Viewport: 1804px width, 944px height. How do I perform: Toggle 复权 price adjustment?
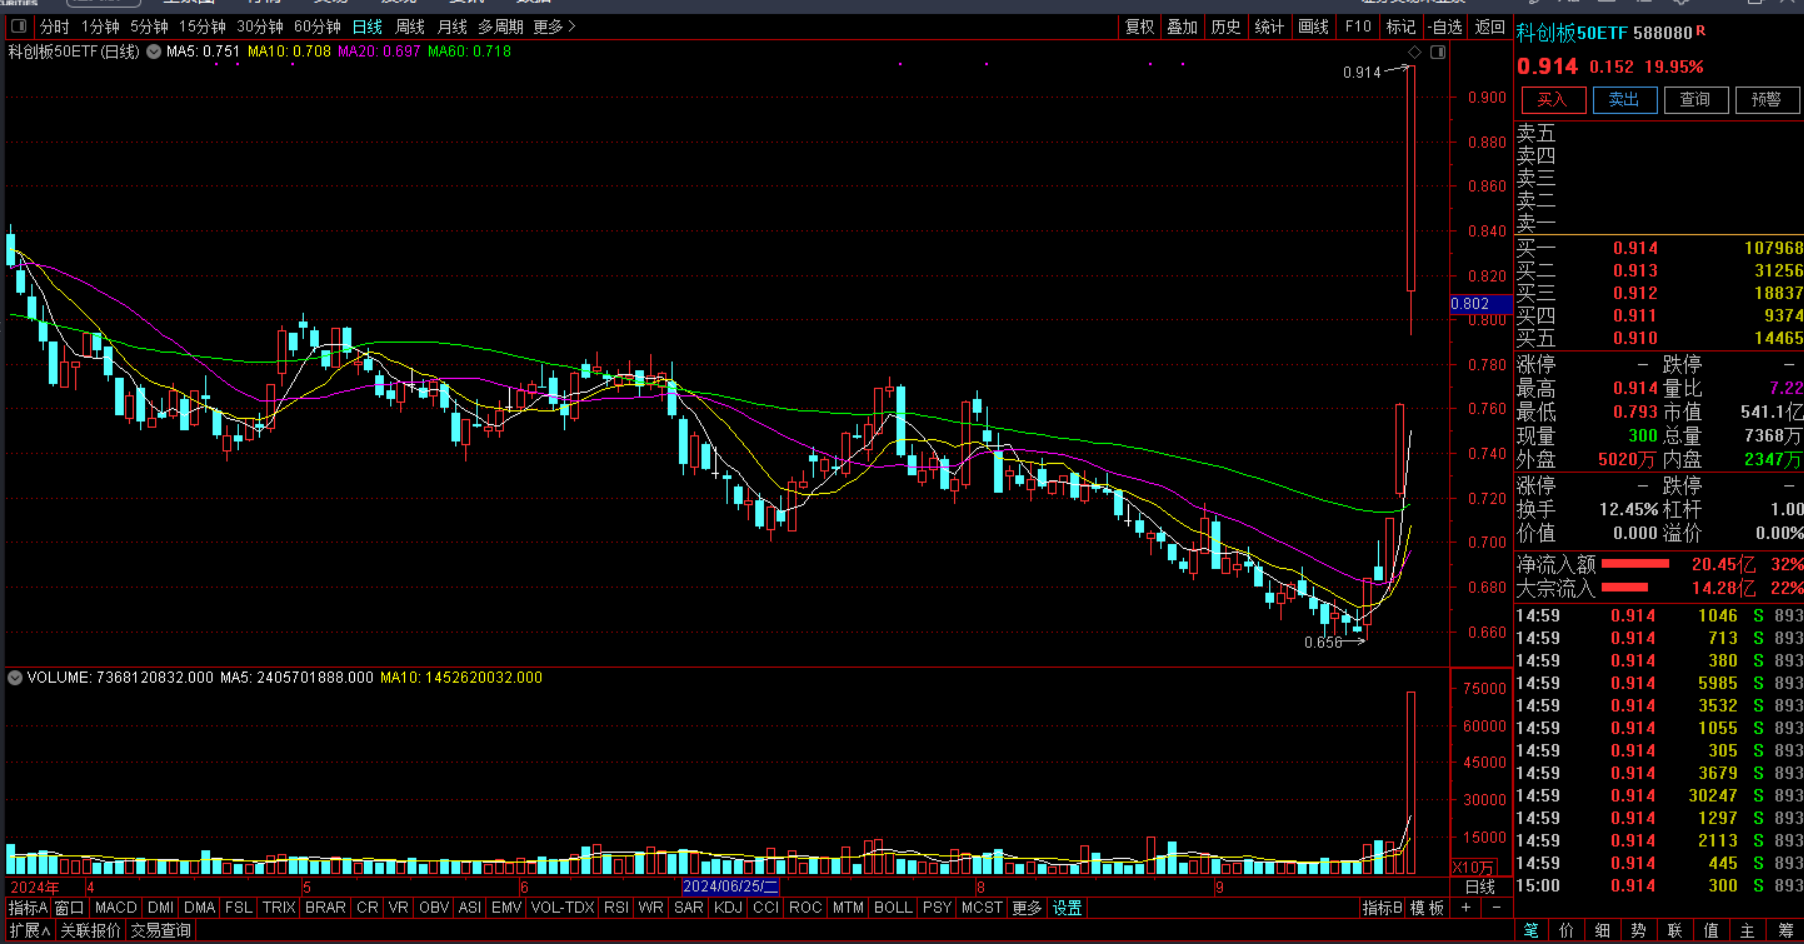click(1140, 27)
